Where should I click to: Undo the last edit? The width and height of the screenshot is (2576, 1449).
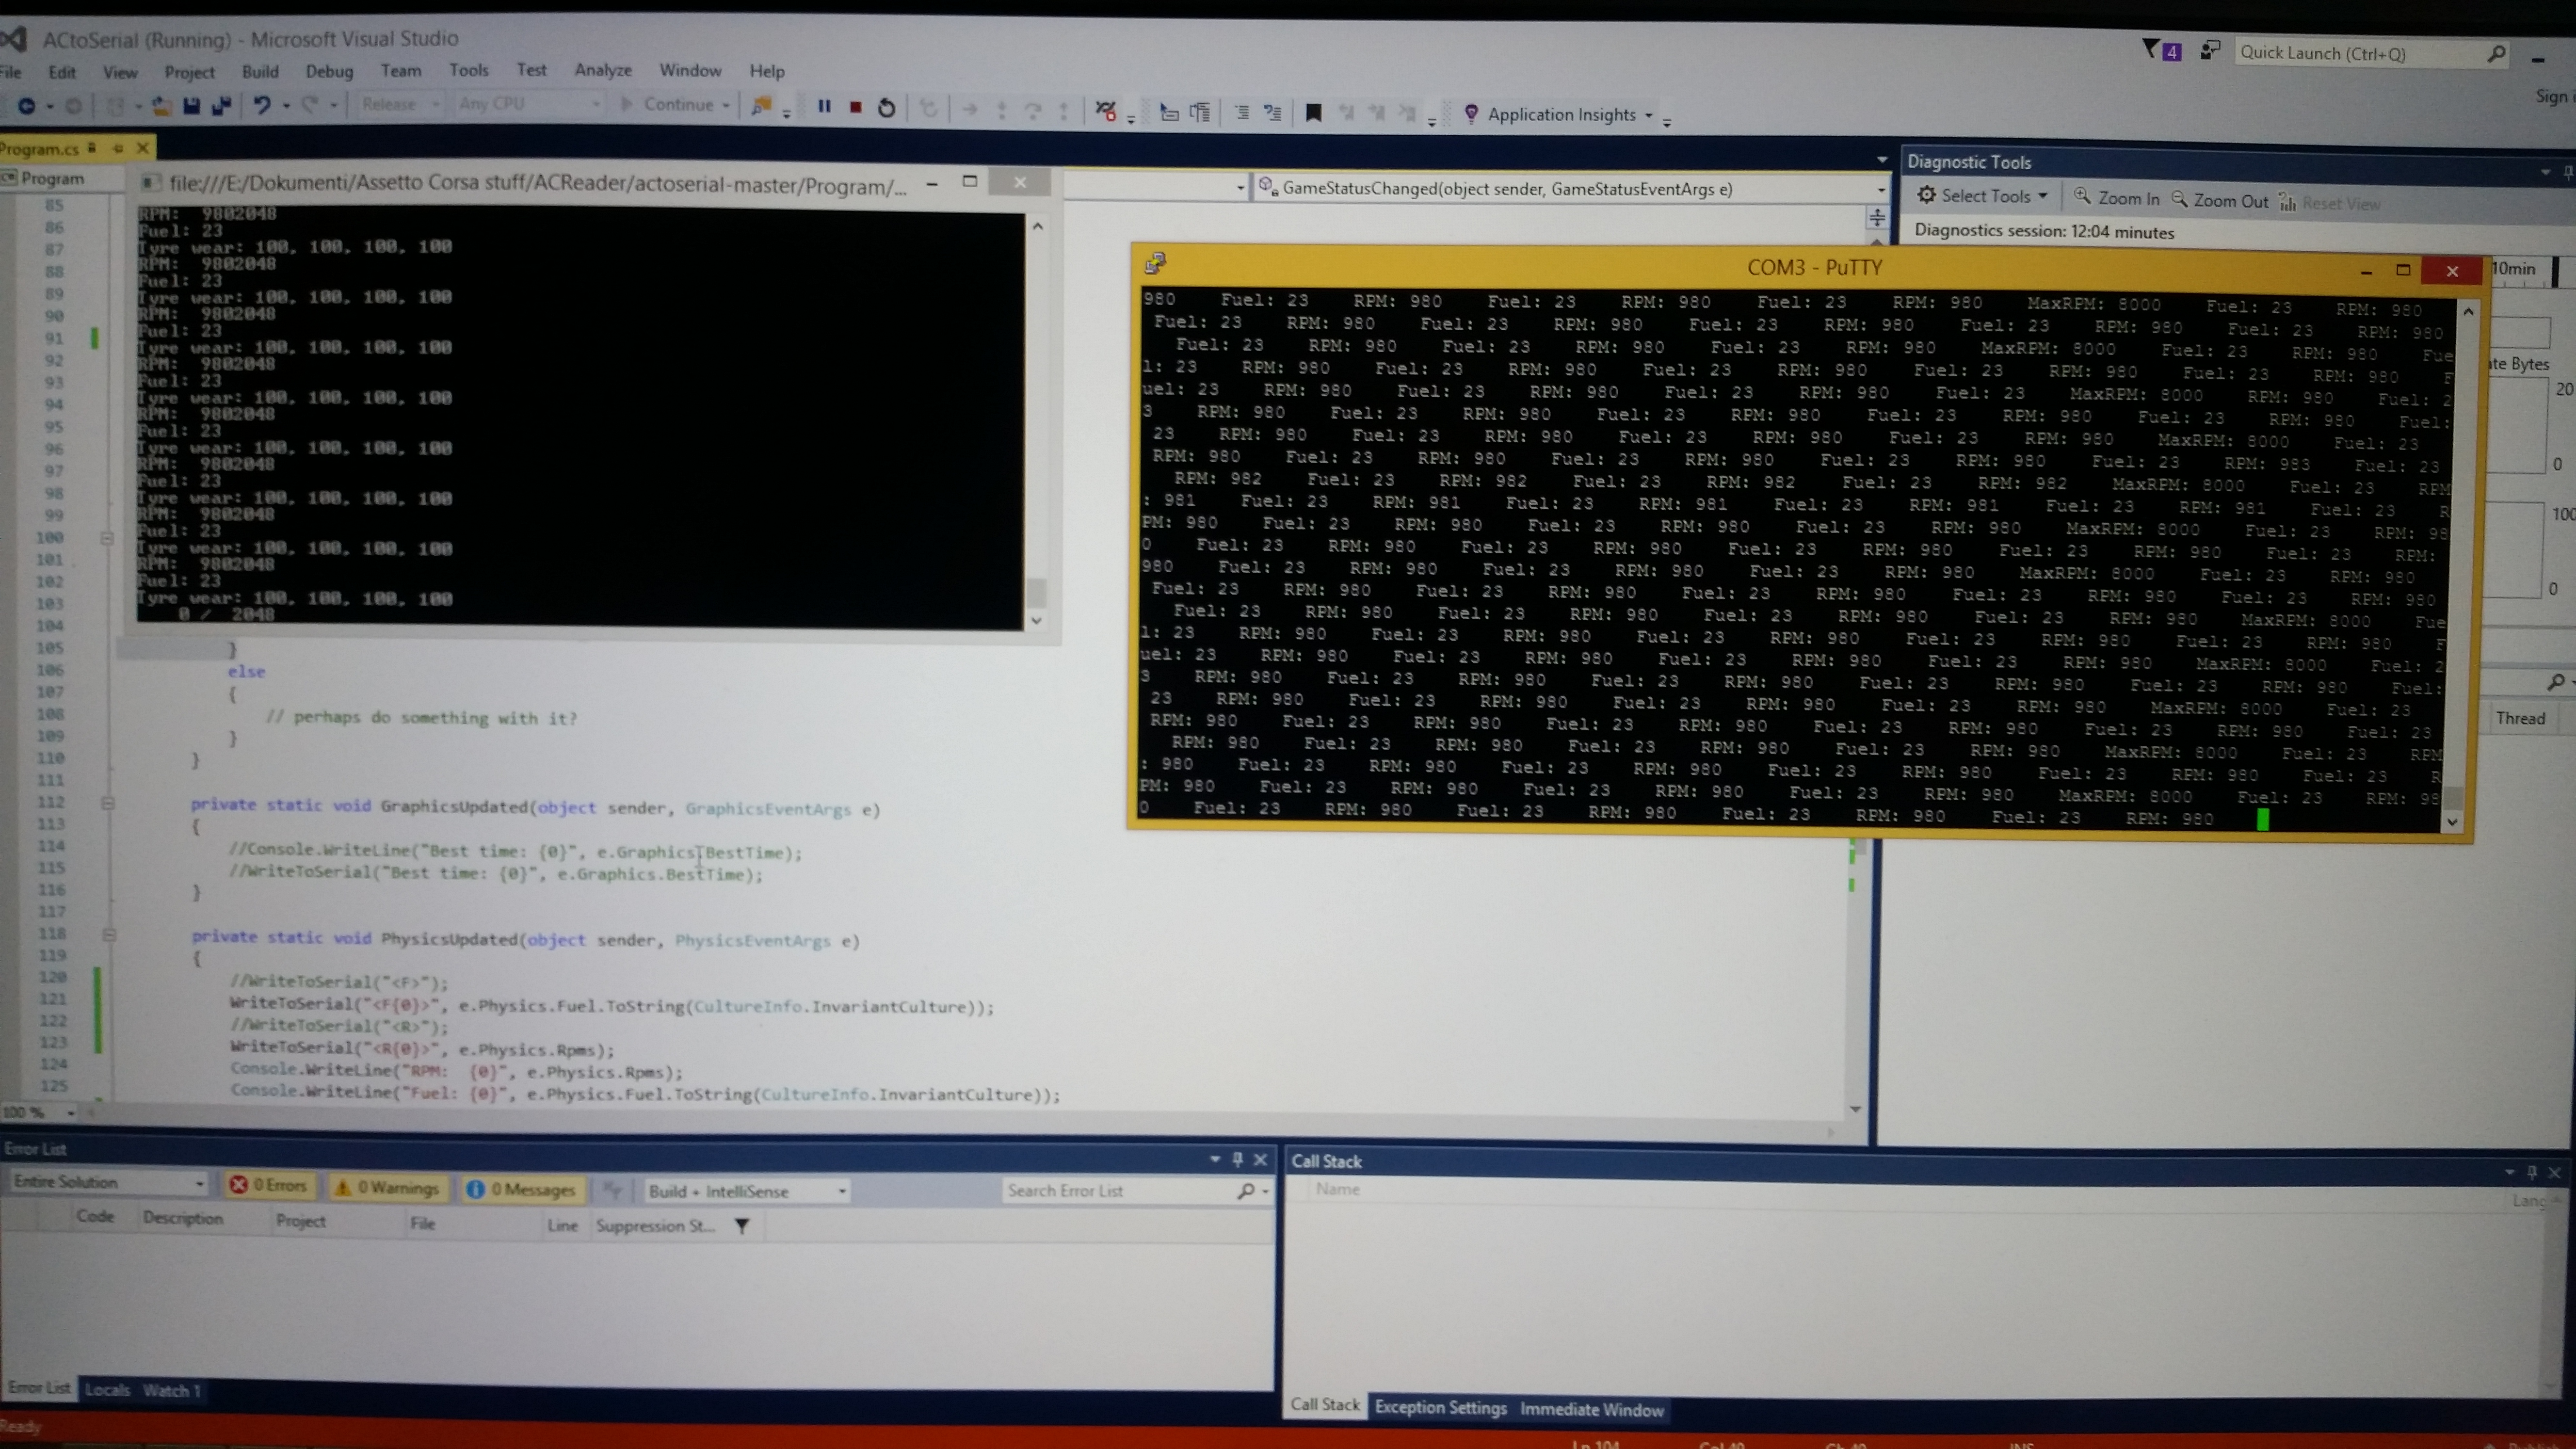(x=262, y=105)
